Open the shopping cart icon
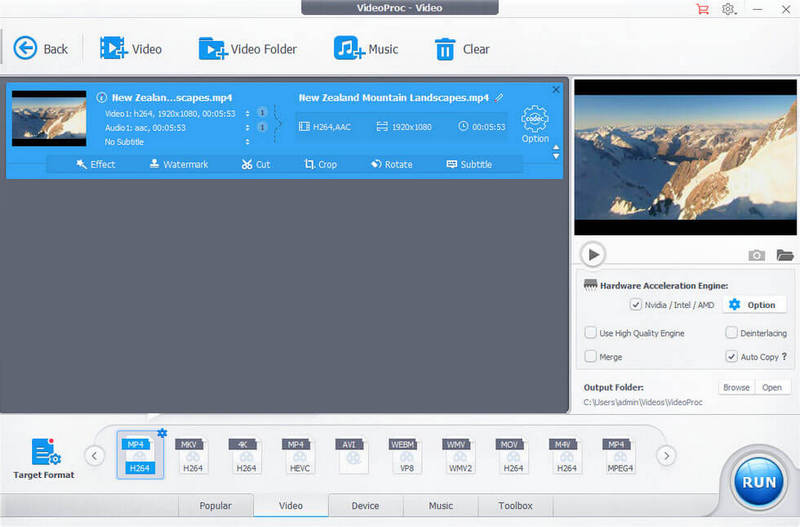The width and height of the screenshot is (800, 527). pos(703,9)
